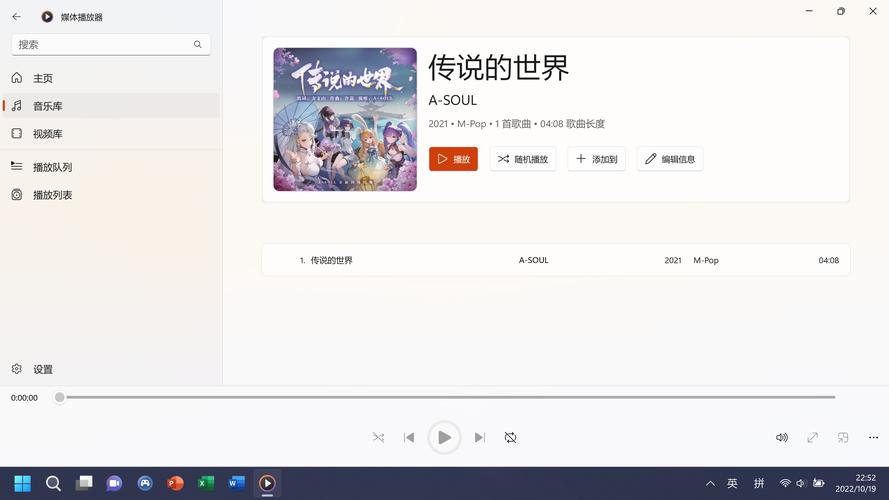Click the seek bar thumb
This screenshot has width=889, height=500.
pyautogui.click(x=60, y=397)
